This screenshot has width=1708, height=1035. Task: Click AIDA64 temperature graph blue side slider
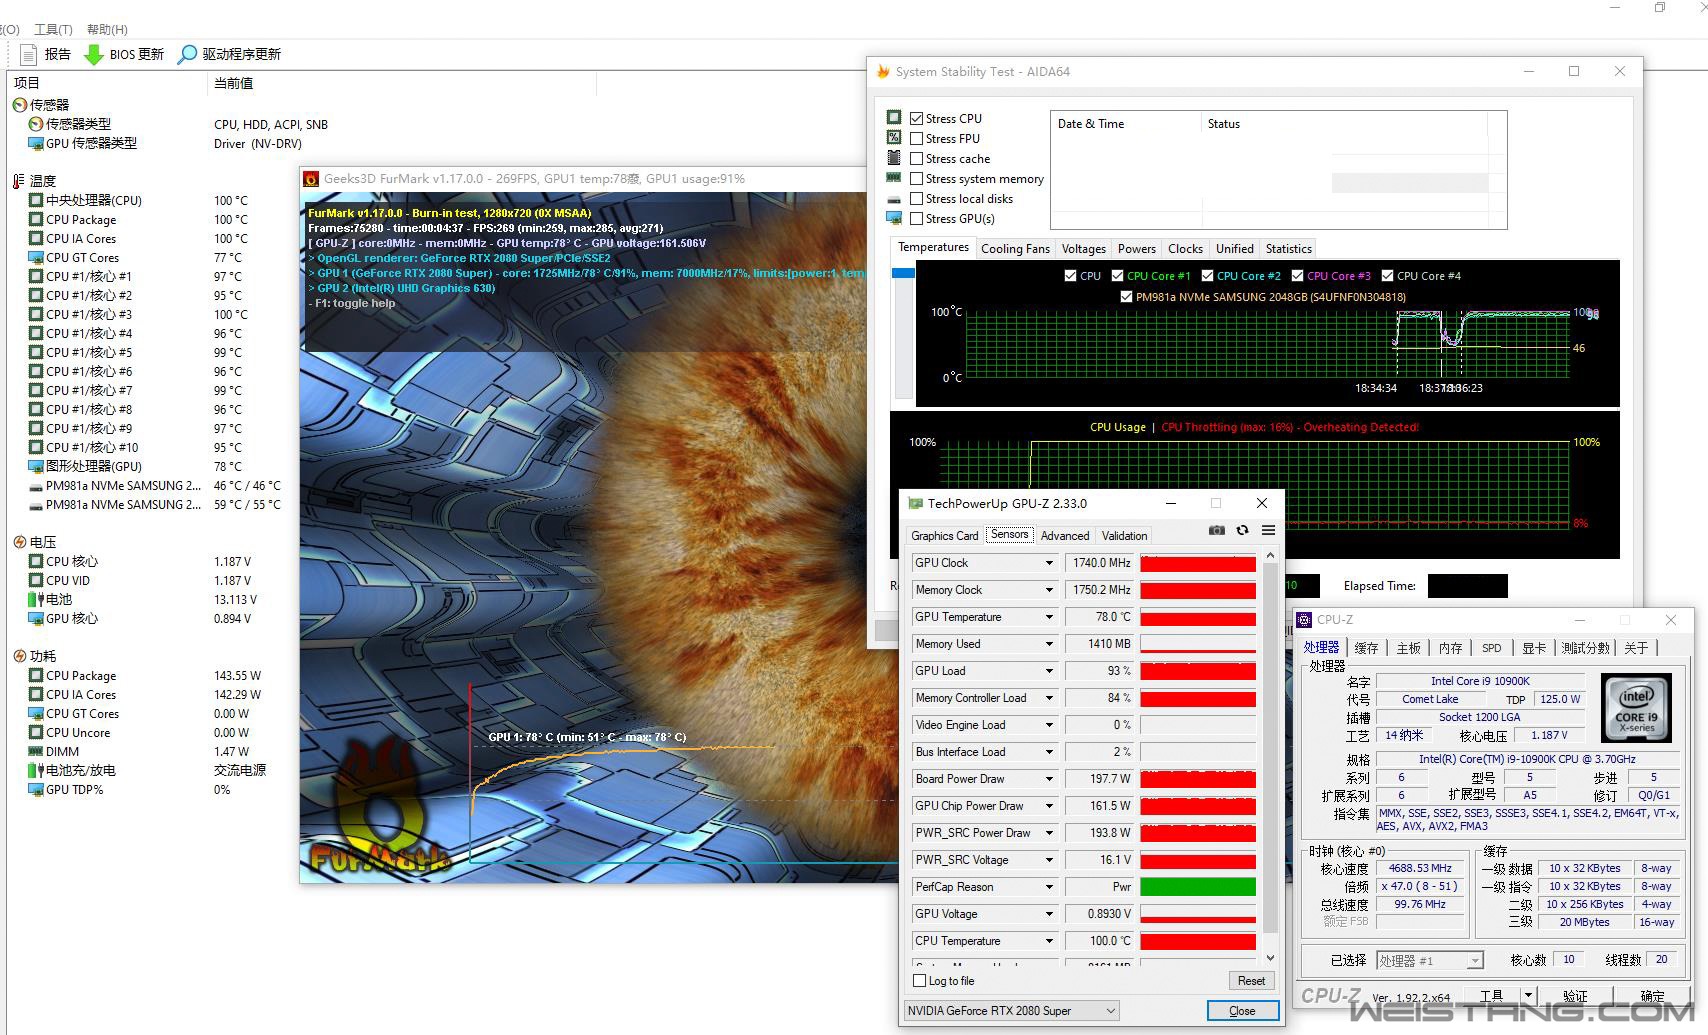903,272
